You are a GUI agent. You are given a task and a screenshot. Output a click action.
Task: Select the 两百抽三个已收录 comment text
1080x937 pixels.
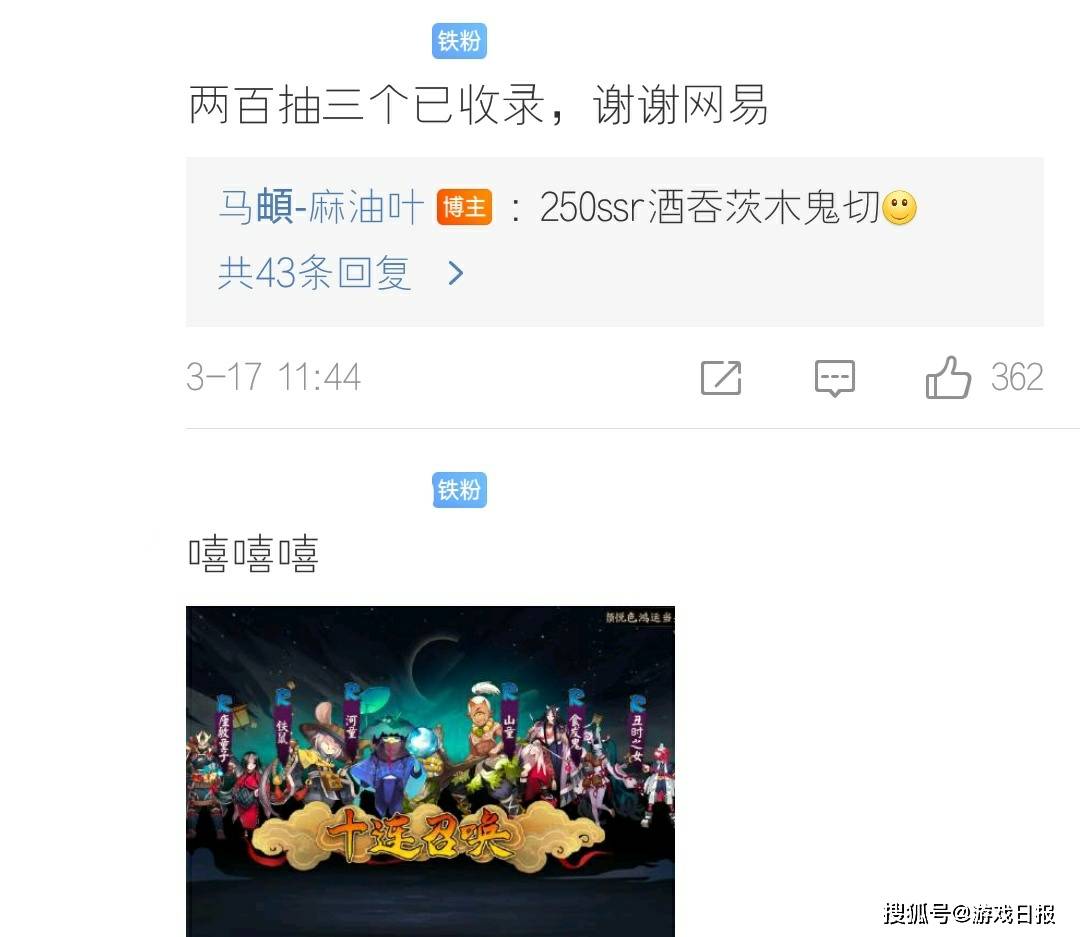pos(367,105)
